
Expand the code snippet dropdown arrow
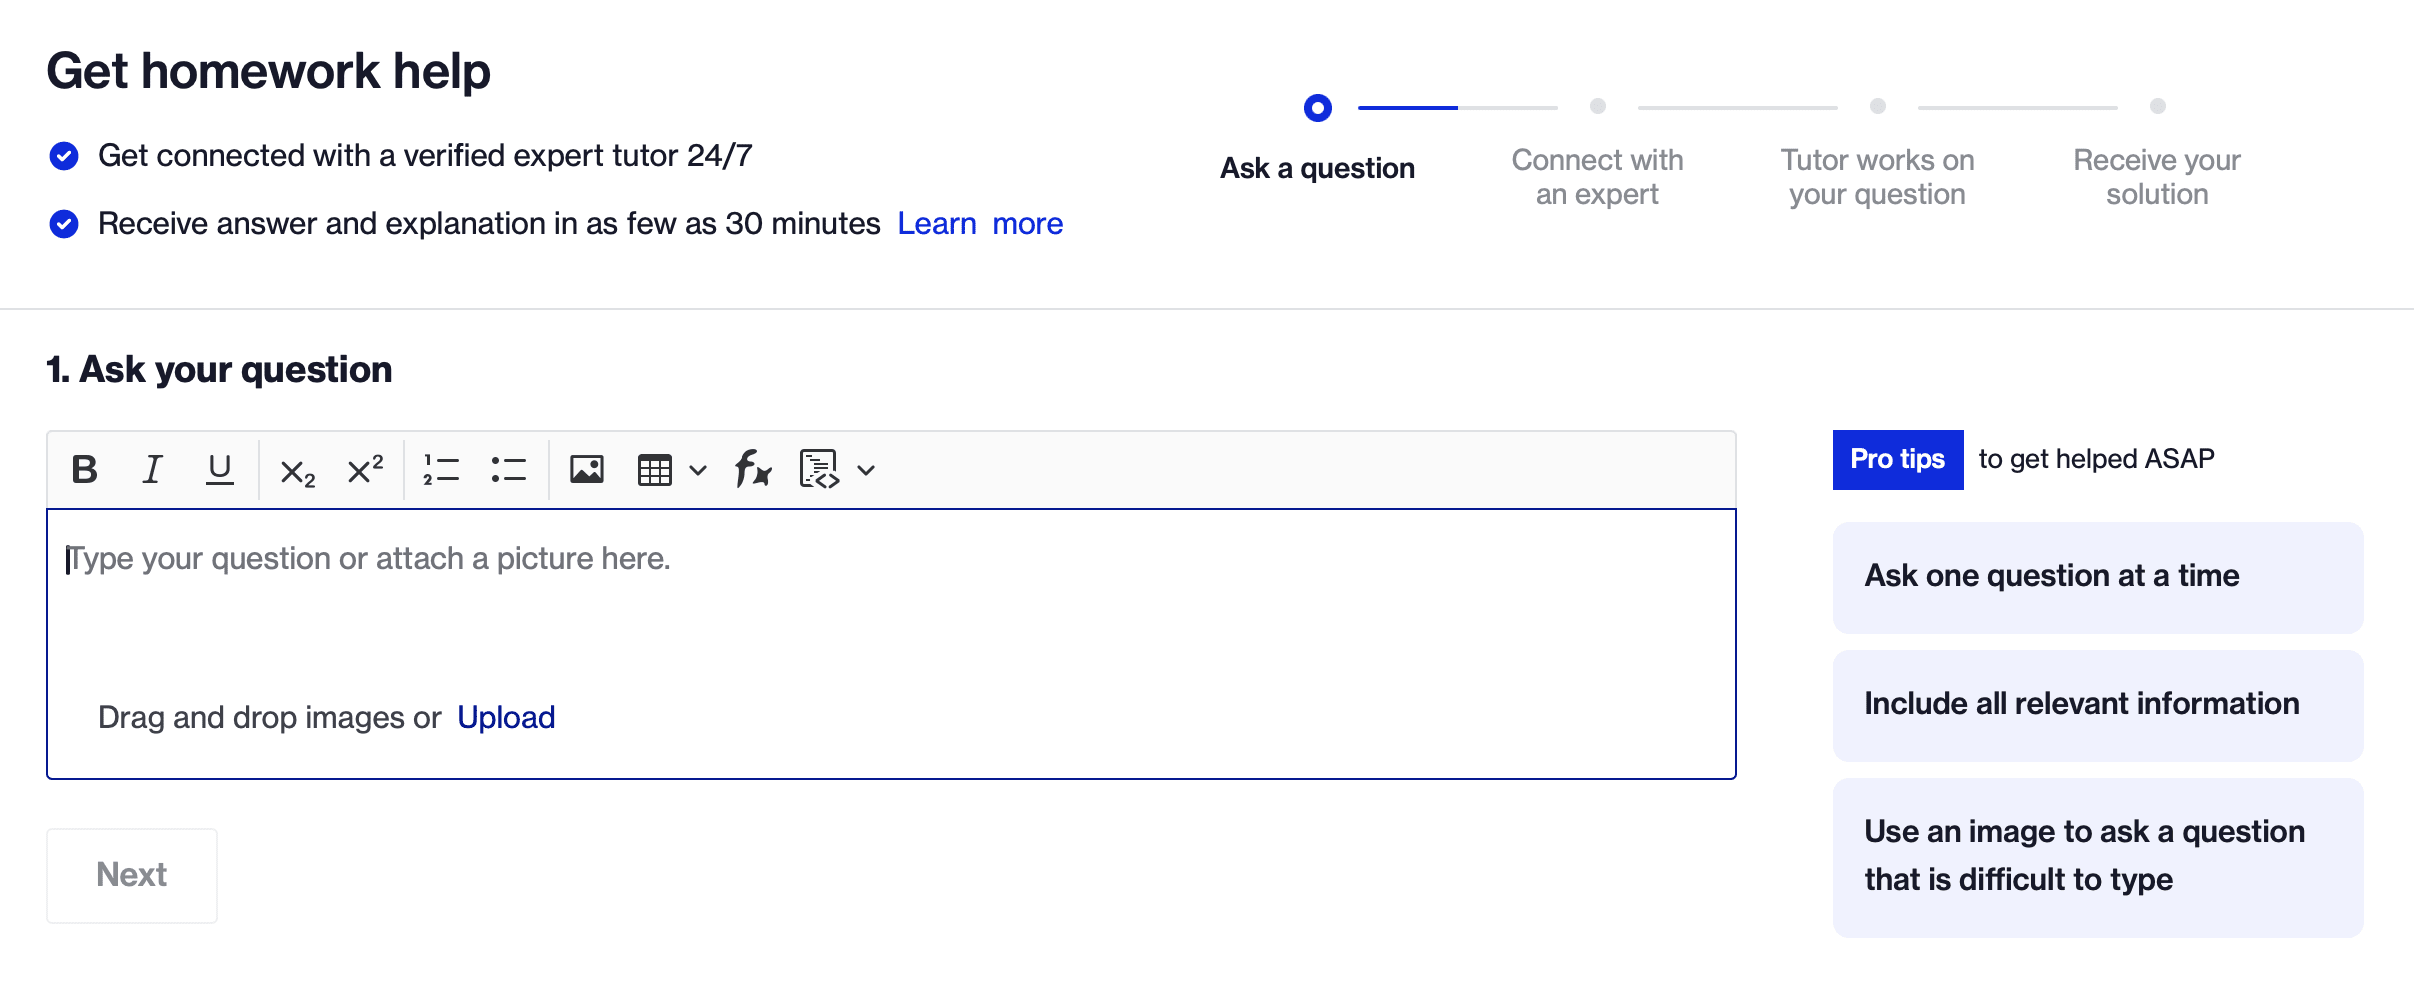pyautogui.click(x=866, y=470)
